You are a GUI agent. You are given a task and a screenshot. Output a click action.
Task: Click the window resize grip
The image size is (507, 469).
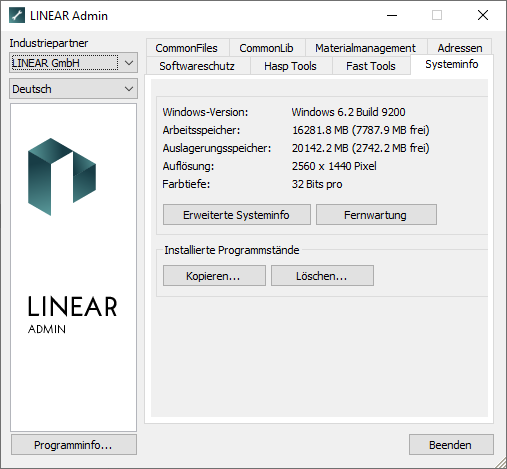click(x=501, y=463)
